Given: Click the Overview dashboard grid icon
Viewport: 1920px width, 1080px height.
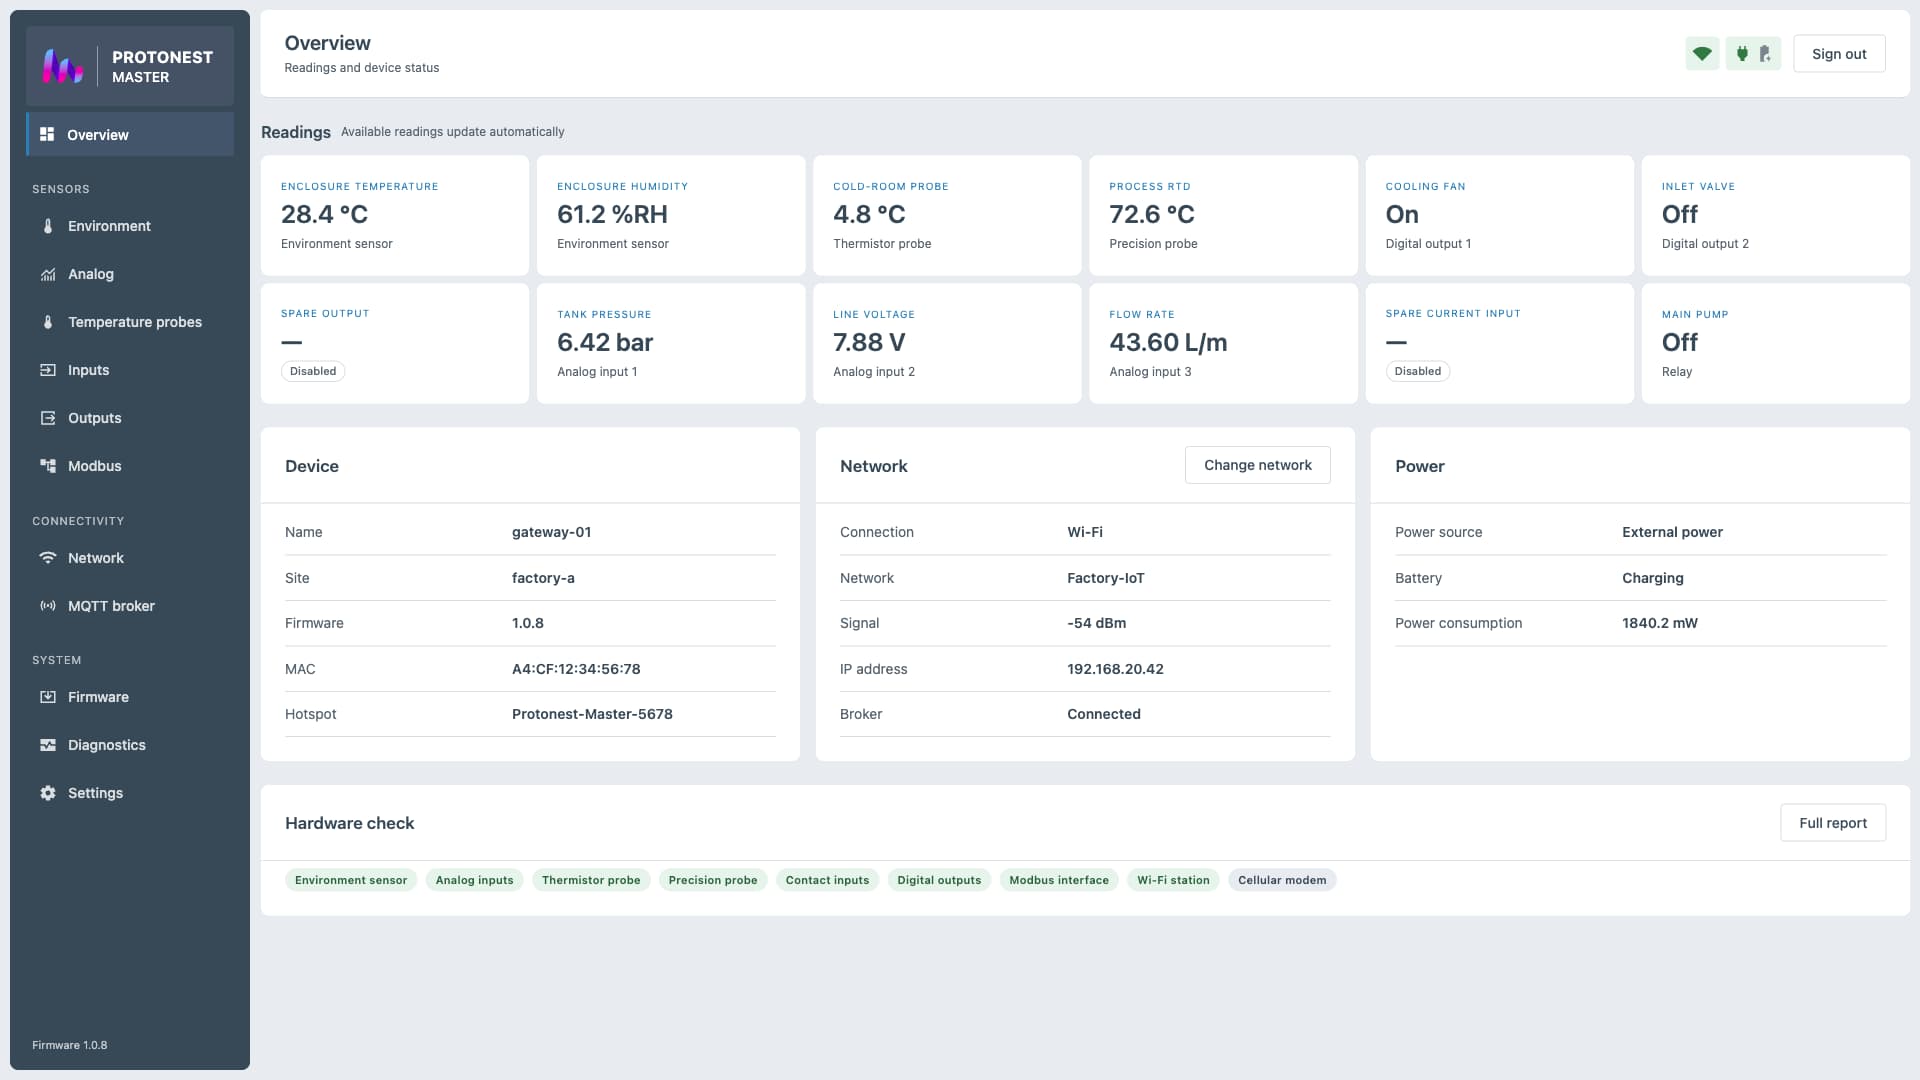Looking at the screenshot, I should pos(47,134).
